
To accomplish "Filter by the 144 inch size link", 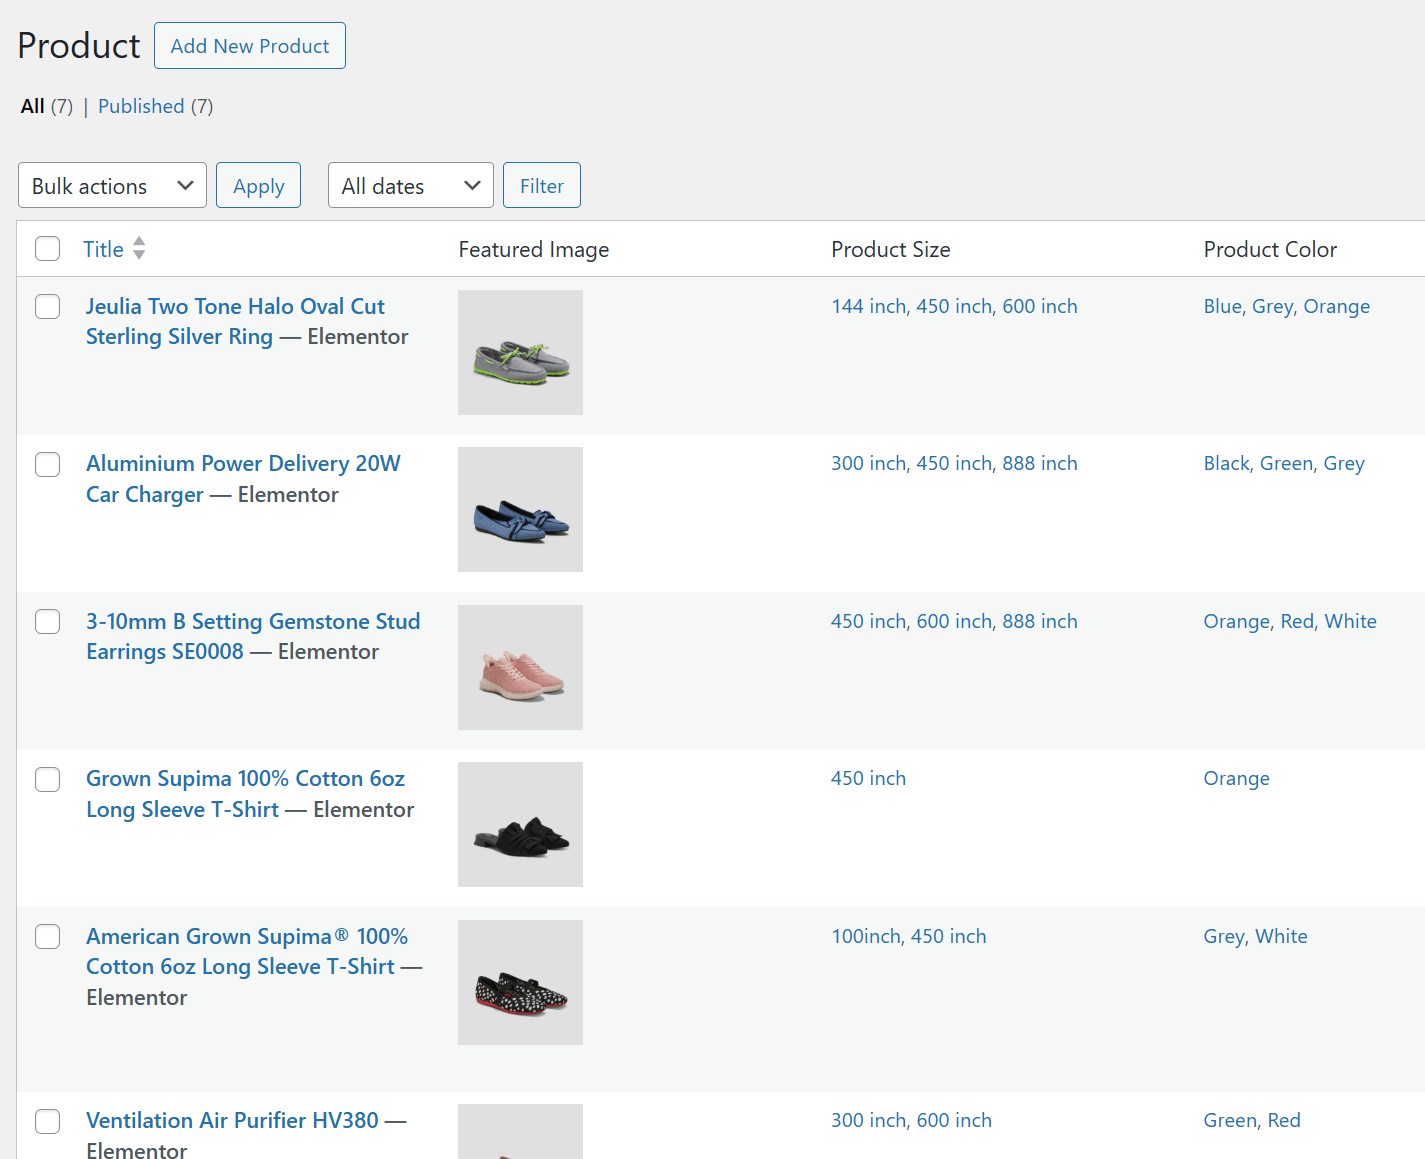I will [869, 306].
